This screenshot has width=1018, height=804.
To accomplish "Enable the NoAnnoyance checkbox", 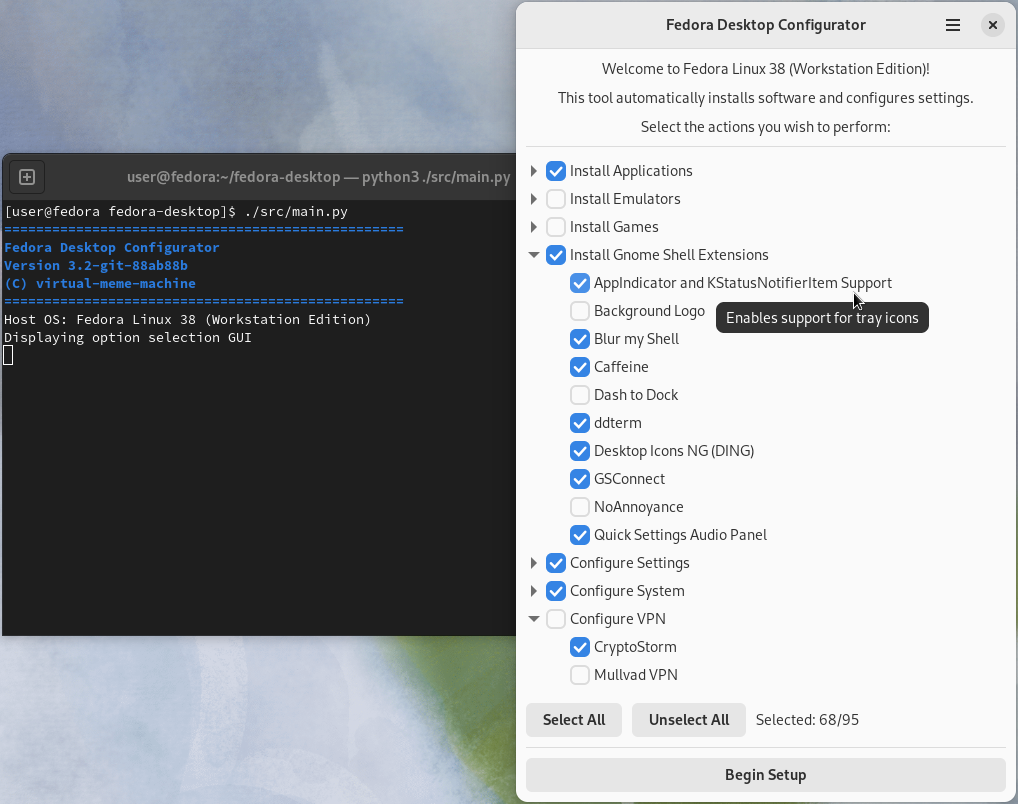I will coord(580,507).
